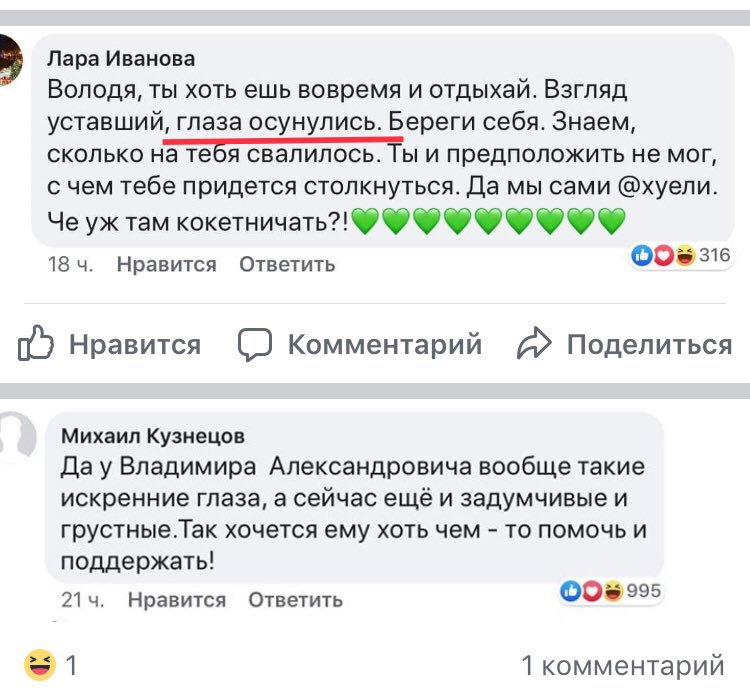The height and width of the screenshot is (697, 750).
Task: Click the 21 ч. timestamp
Action: [82, 600]
